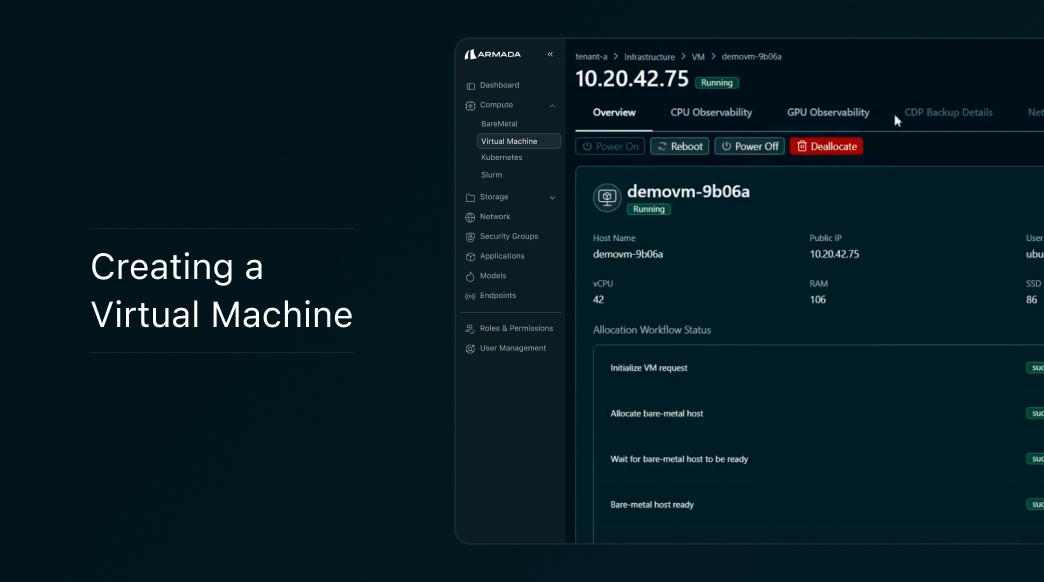Click the 10.20.42.75 page title
The height and width of the screenshot is (582, 1044).
[x=632, y=79]
